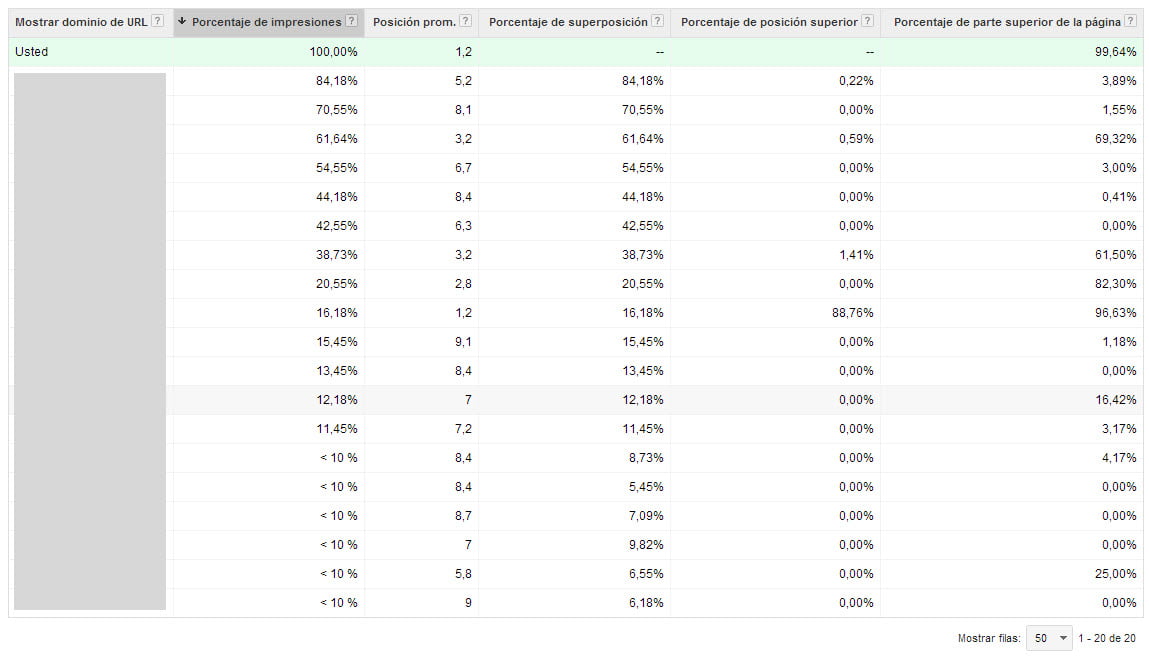1149x660 pixels.
Task: Click the descending sort arrow icon
Action: (182, 22)
